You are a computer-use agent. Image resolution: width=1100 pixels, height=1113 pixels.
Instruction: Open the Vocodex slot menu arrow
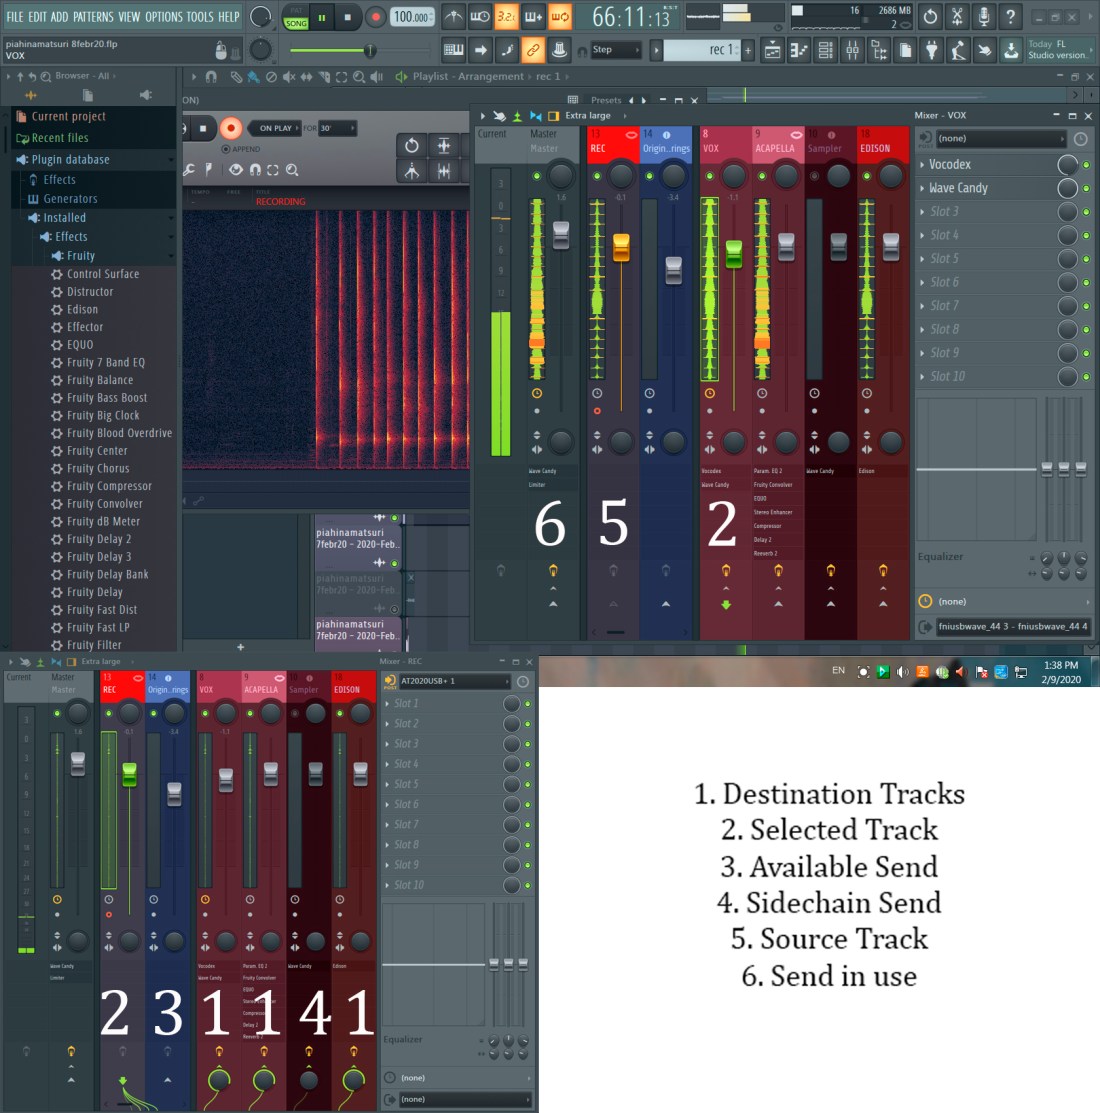[922, 164]
